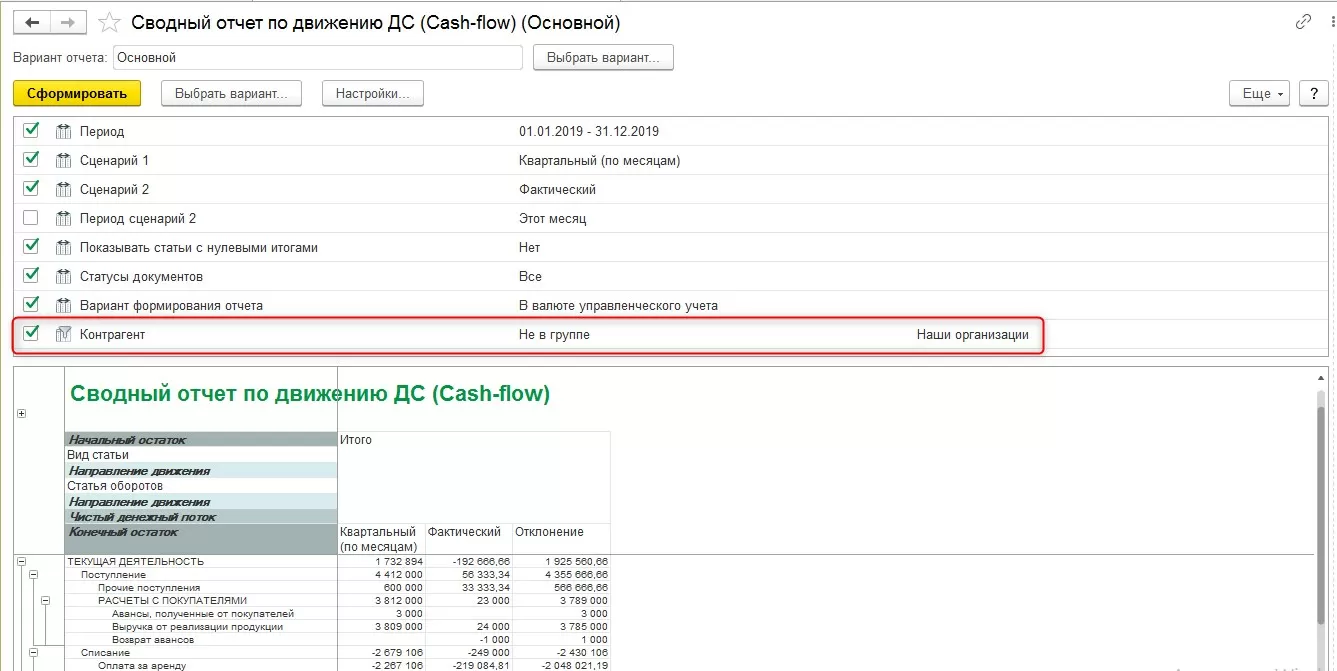Click the filter icon beside Контрагент
1337x671 pixels.
[x=64, y=334]
